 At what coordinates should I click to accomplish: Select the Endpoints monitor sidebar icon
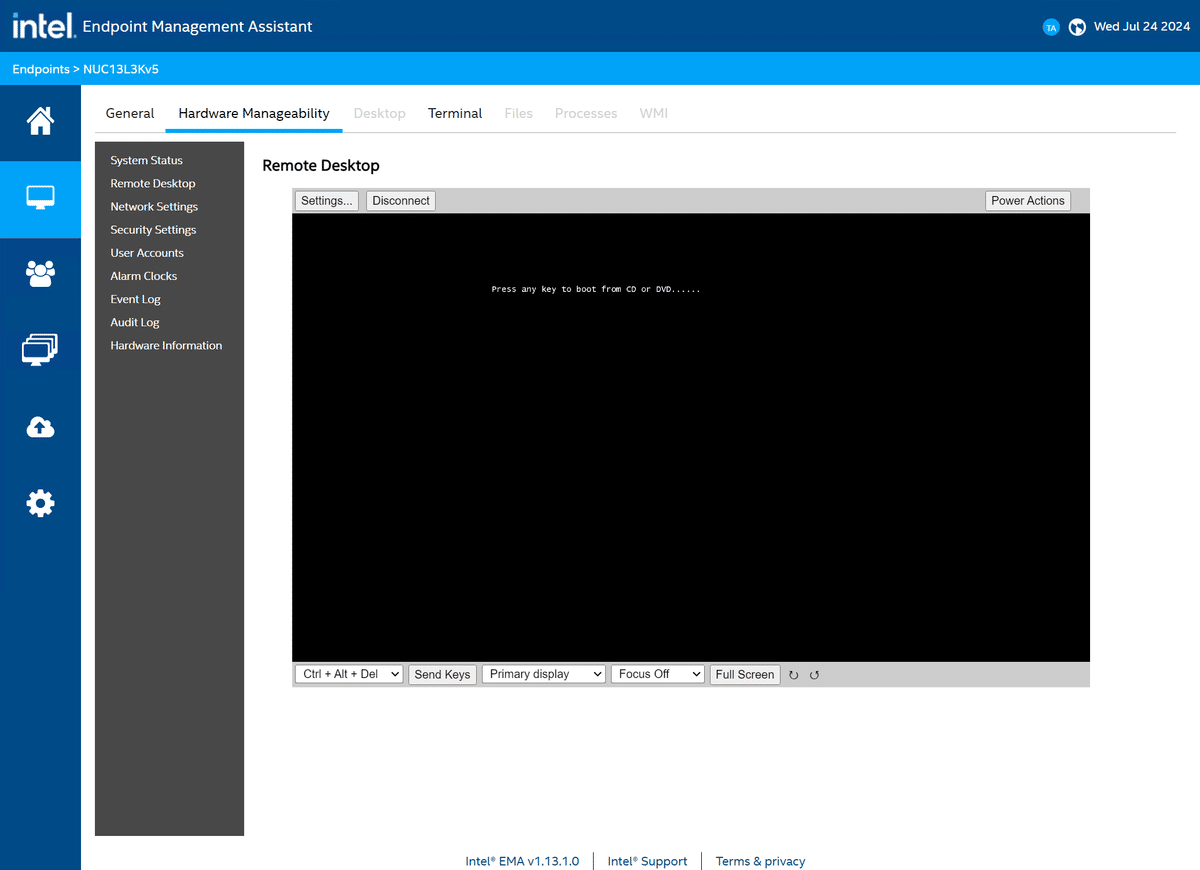click(x=40, y=198)
